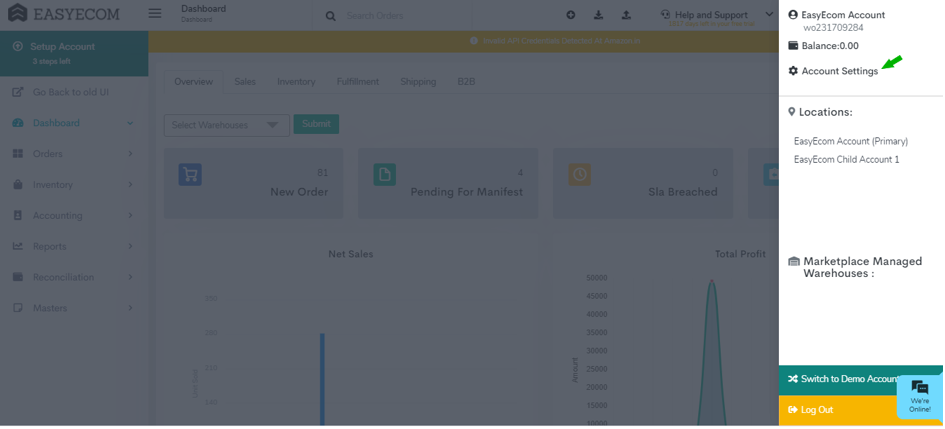The width and height of the screenshot is (945, 429).
Task: Click the Account Settings gear icon
Action: pos(793,70)
